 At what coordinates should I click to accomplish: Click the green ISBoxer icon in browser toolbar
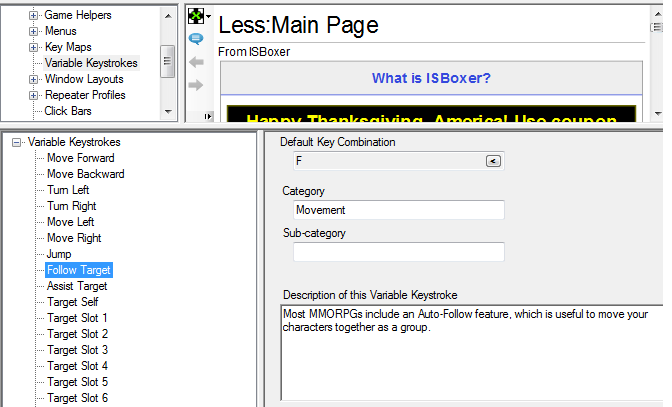196,16
